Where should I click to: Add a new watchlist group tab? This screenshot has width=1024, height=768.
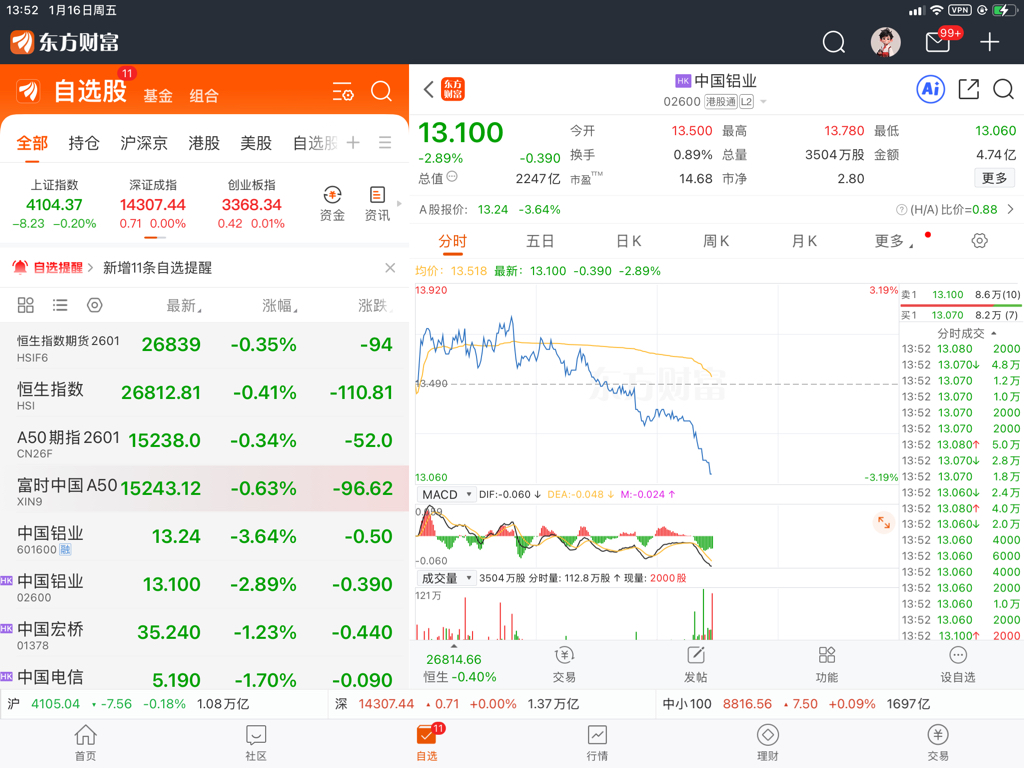pos(353,142)
